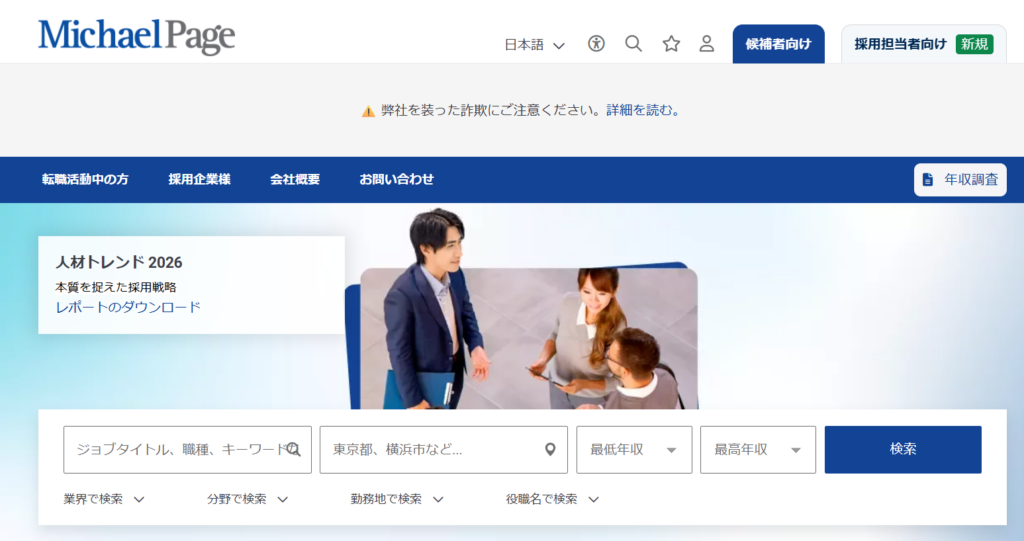This screenshot has height=541, width=1024.
Task: Expand 役職名で検索 options
Action: (552, 499)
